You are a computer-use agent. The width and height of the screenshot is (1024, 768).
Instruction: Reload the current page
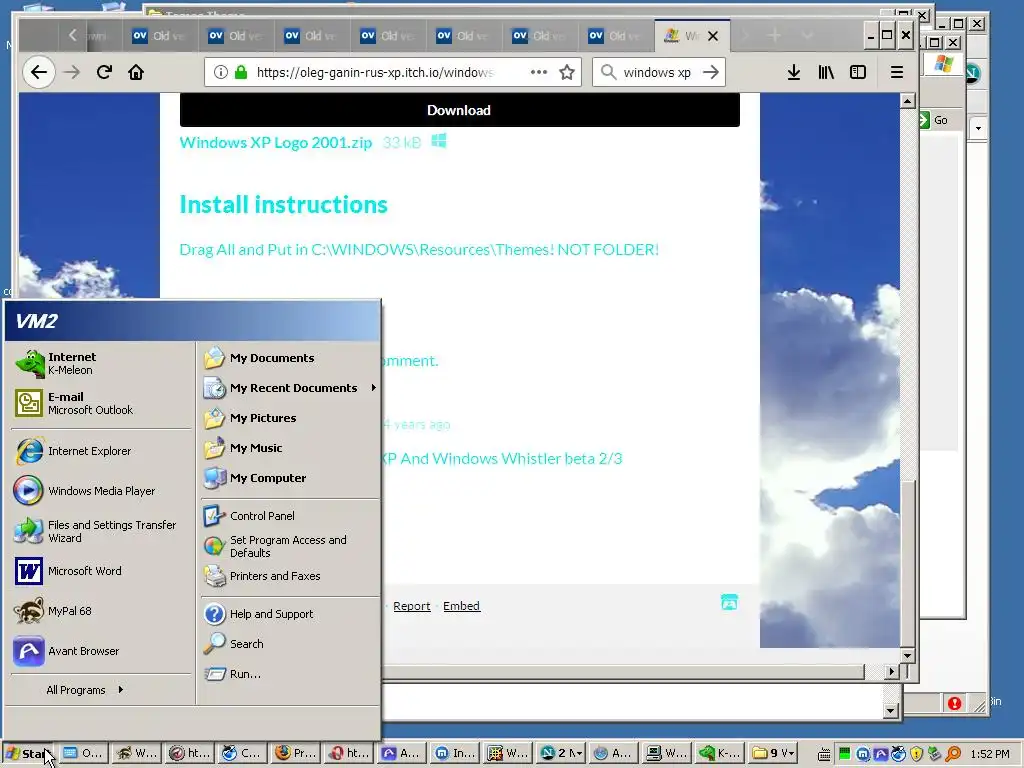pyautogui.click(x=104, y=72)
